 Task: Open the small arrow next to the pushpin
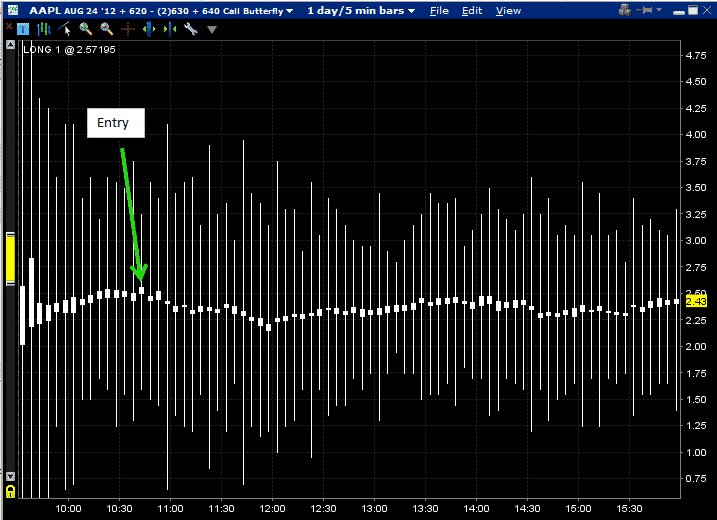[x=659, y=10]
